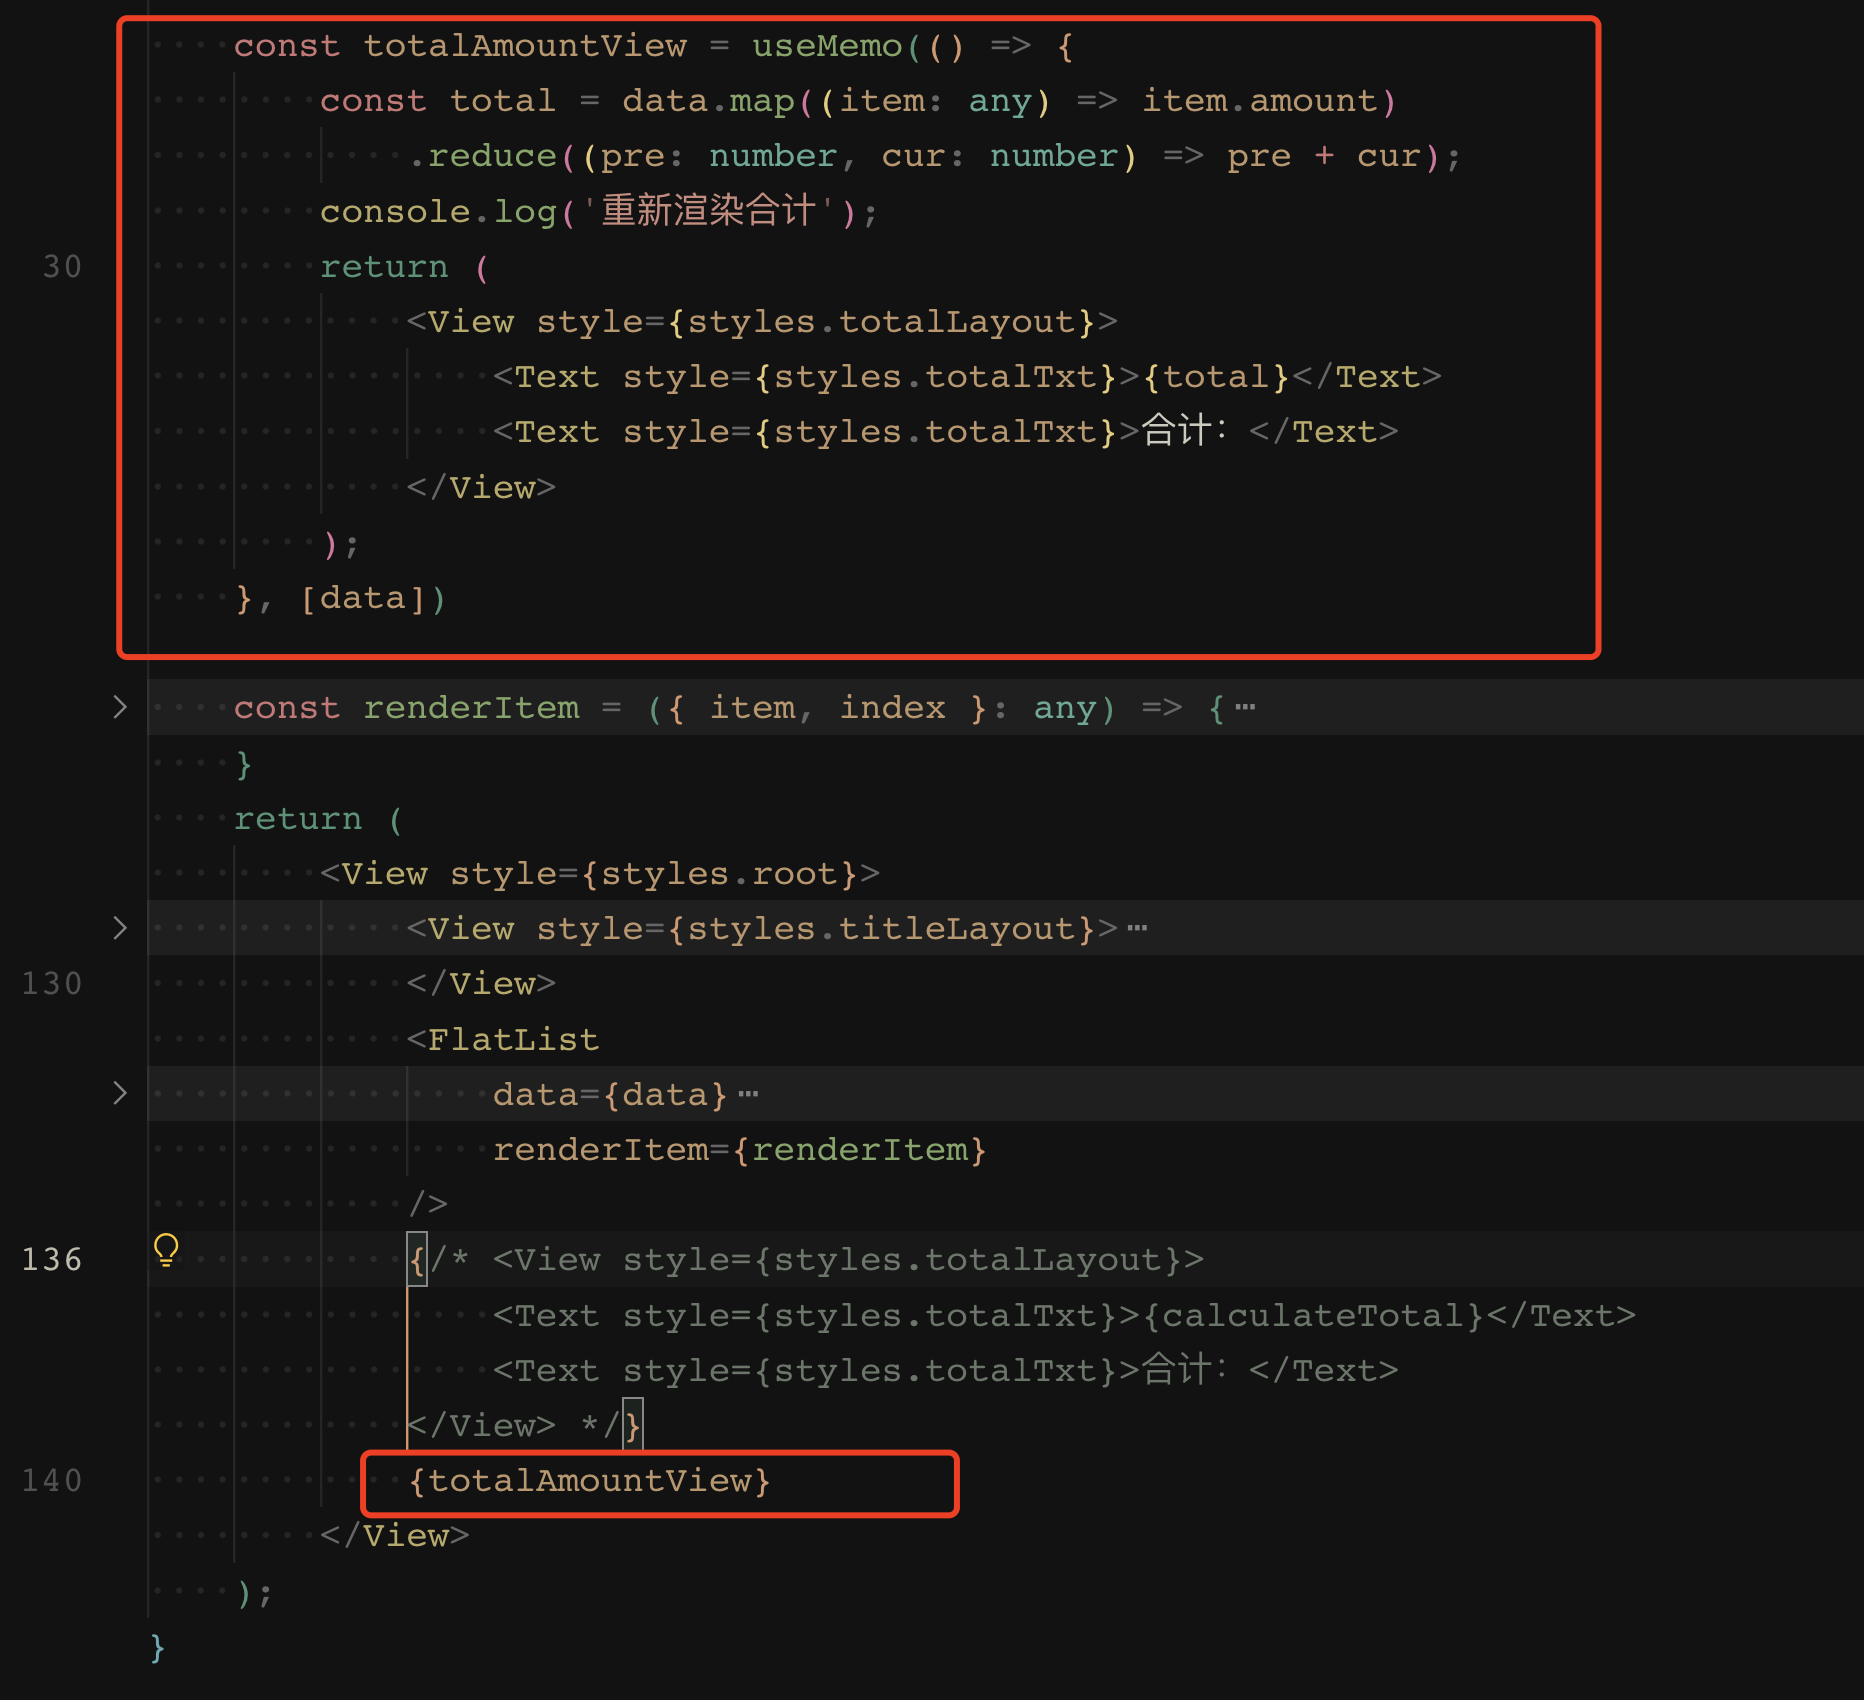Click the FlatList self-closing /> tag
The width and height of the screenshot is (1864, 1700).
click(428, 1205)
